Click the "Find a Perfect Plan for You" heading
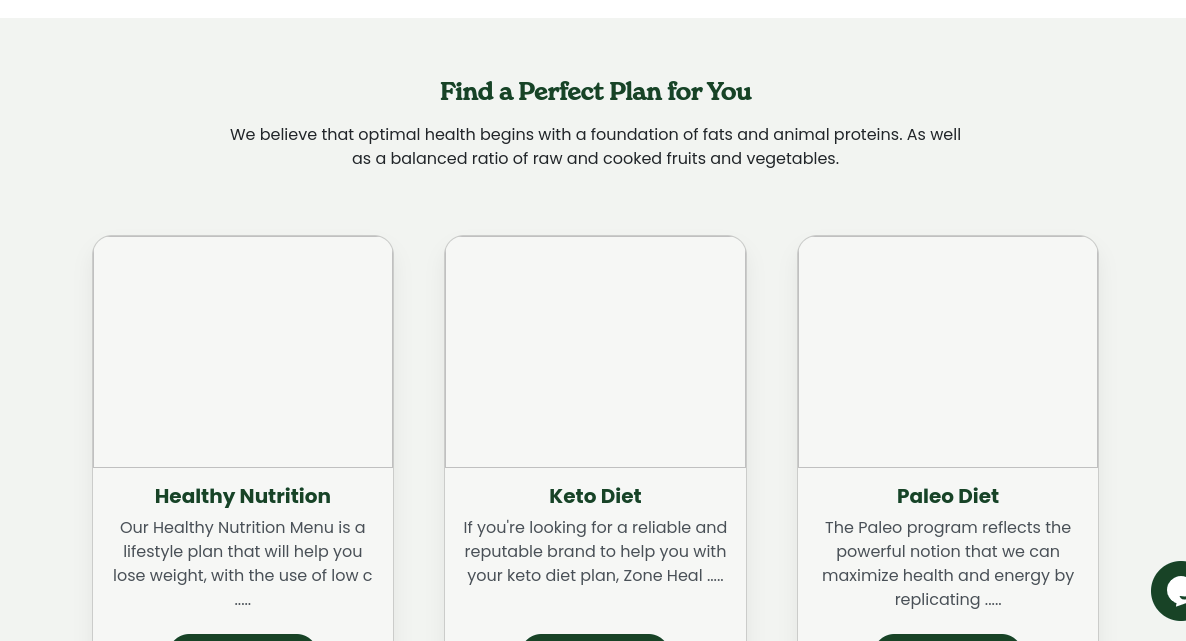Viewport: 1186px width, 641px height. pos(595,92)
